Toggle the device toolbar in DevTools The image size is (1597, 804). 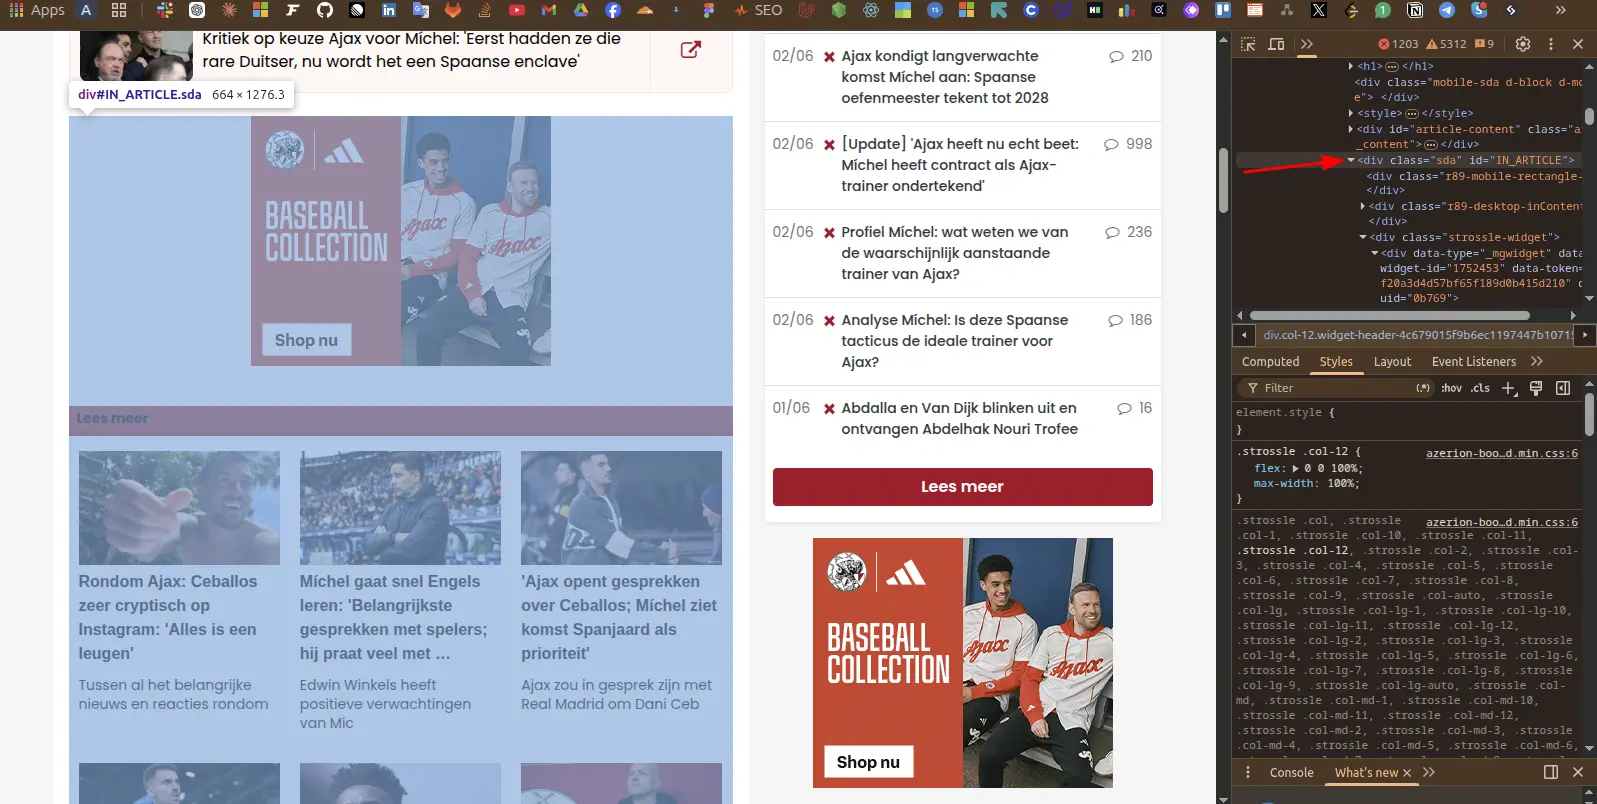1276,44
